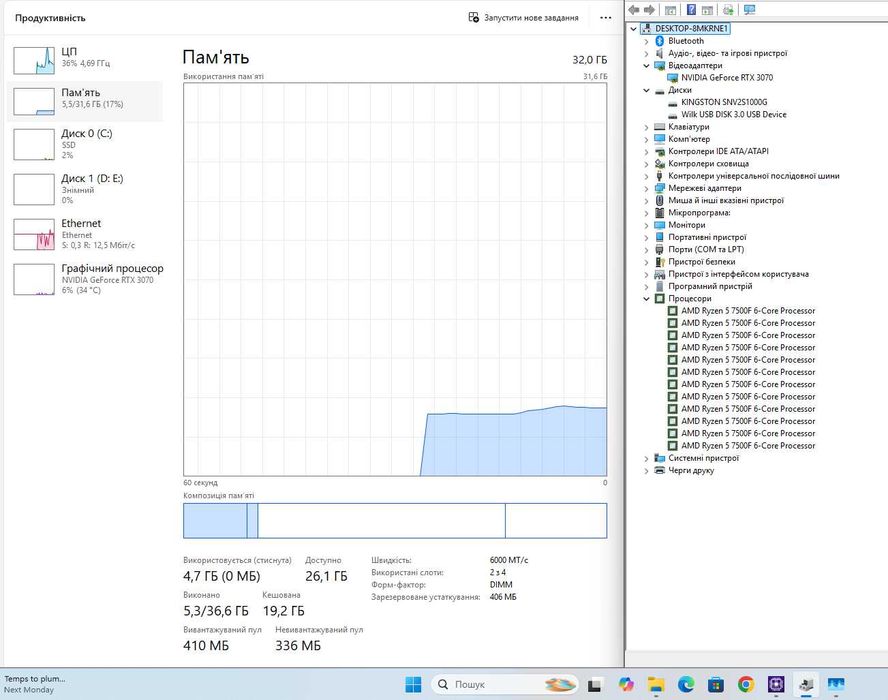888x700 pixels.
Task: Select Пристрої з інтерфейсом користувача
Action: [x=738, y=274]
